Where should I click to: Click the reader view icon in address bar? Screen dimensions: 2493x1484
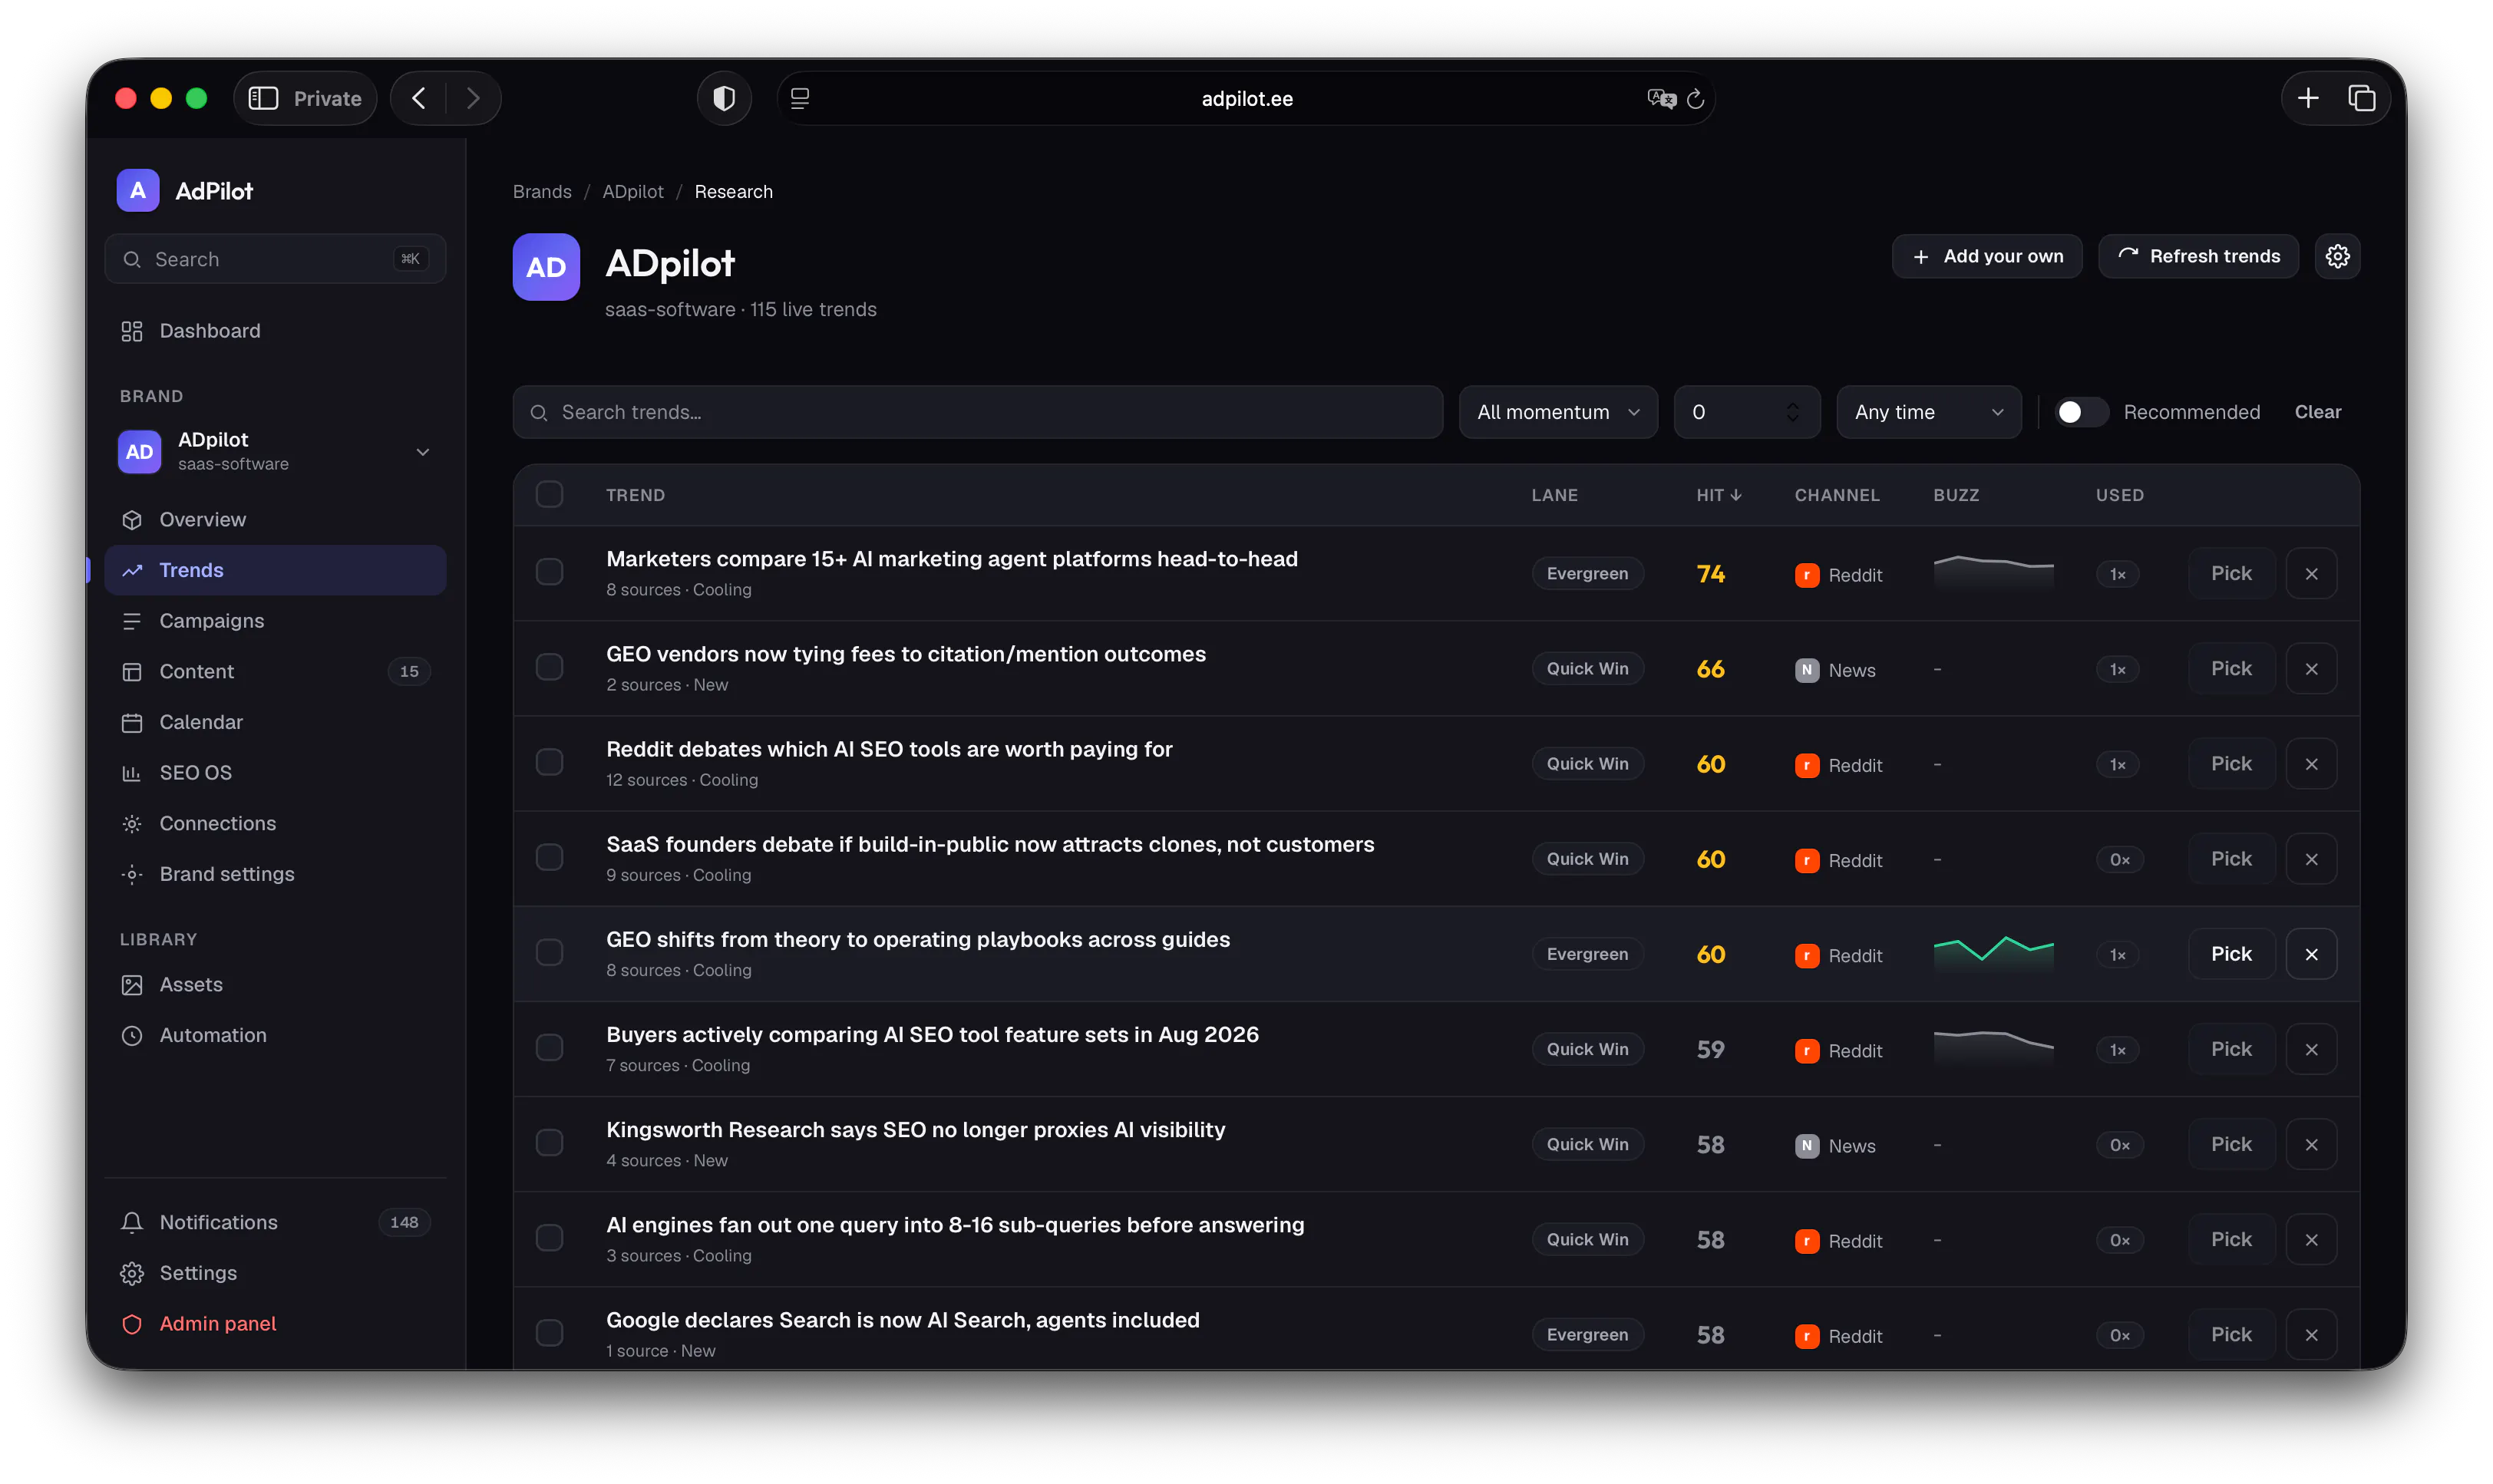pyautogui.click(x=800, y=98)
